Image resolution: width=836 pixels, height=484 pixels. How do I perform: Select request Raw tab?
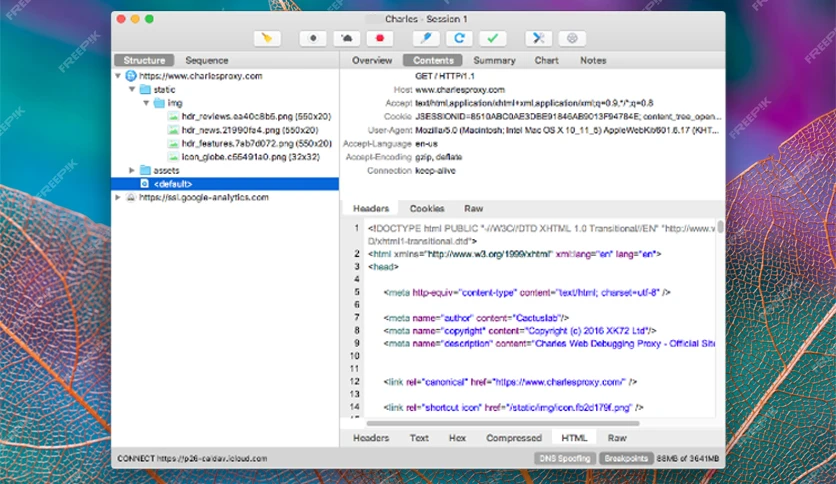pyautogui.click(x=473, y=208)
